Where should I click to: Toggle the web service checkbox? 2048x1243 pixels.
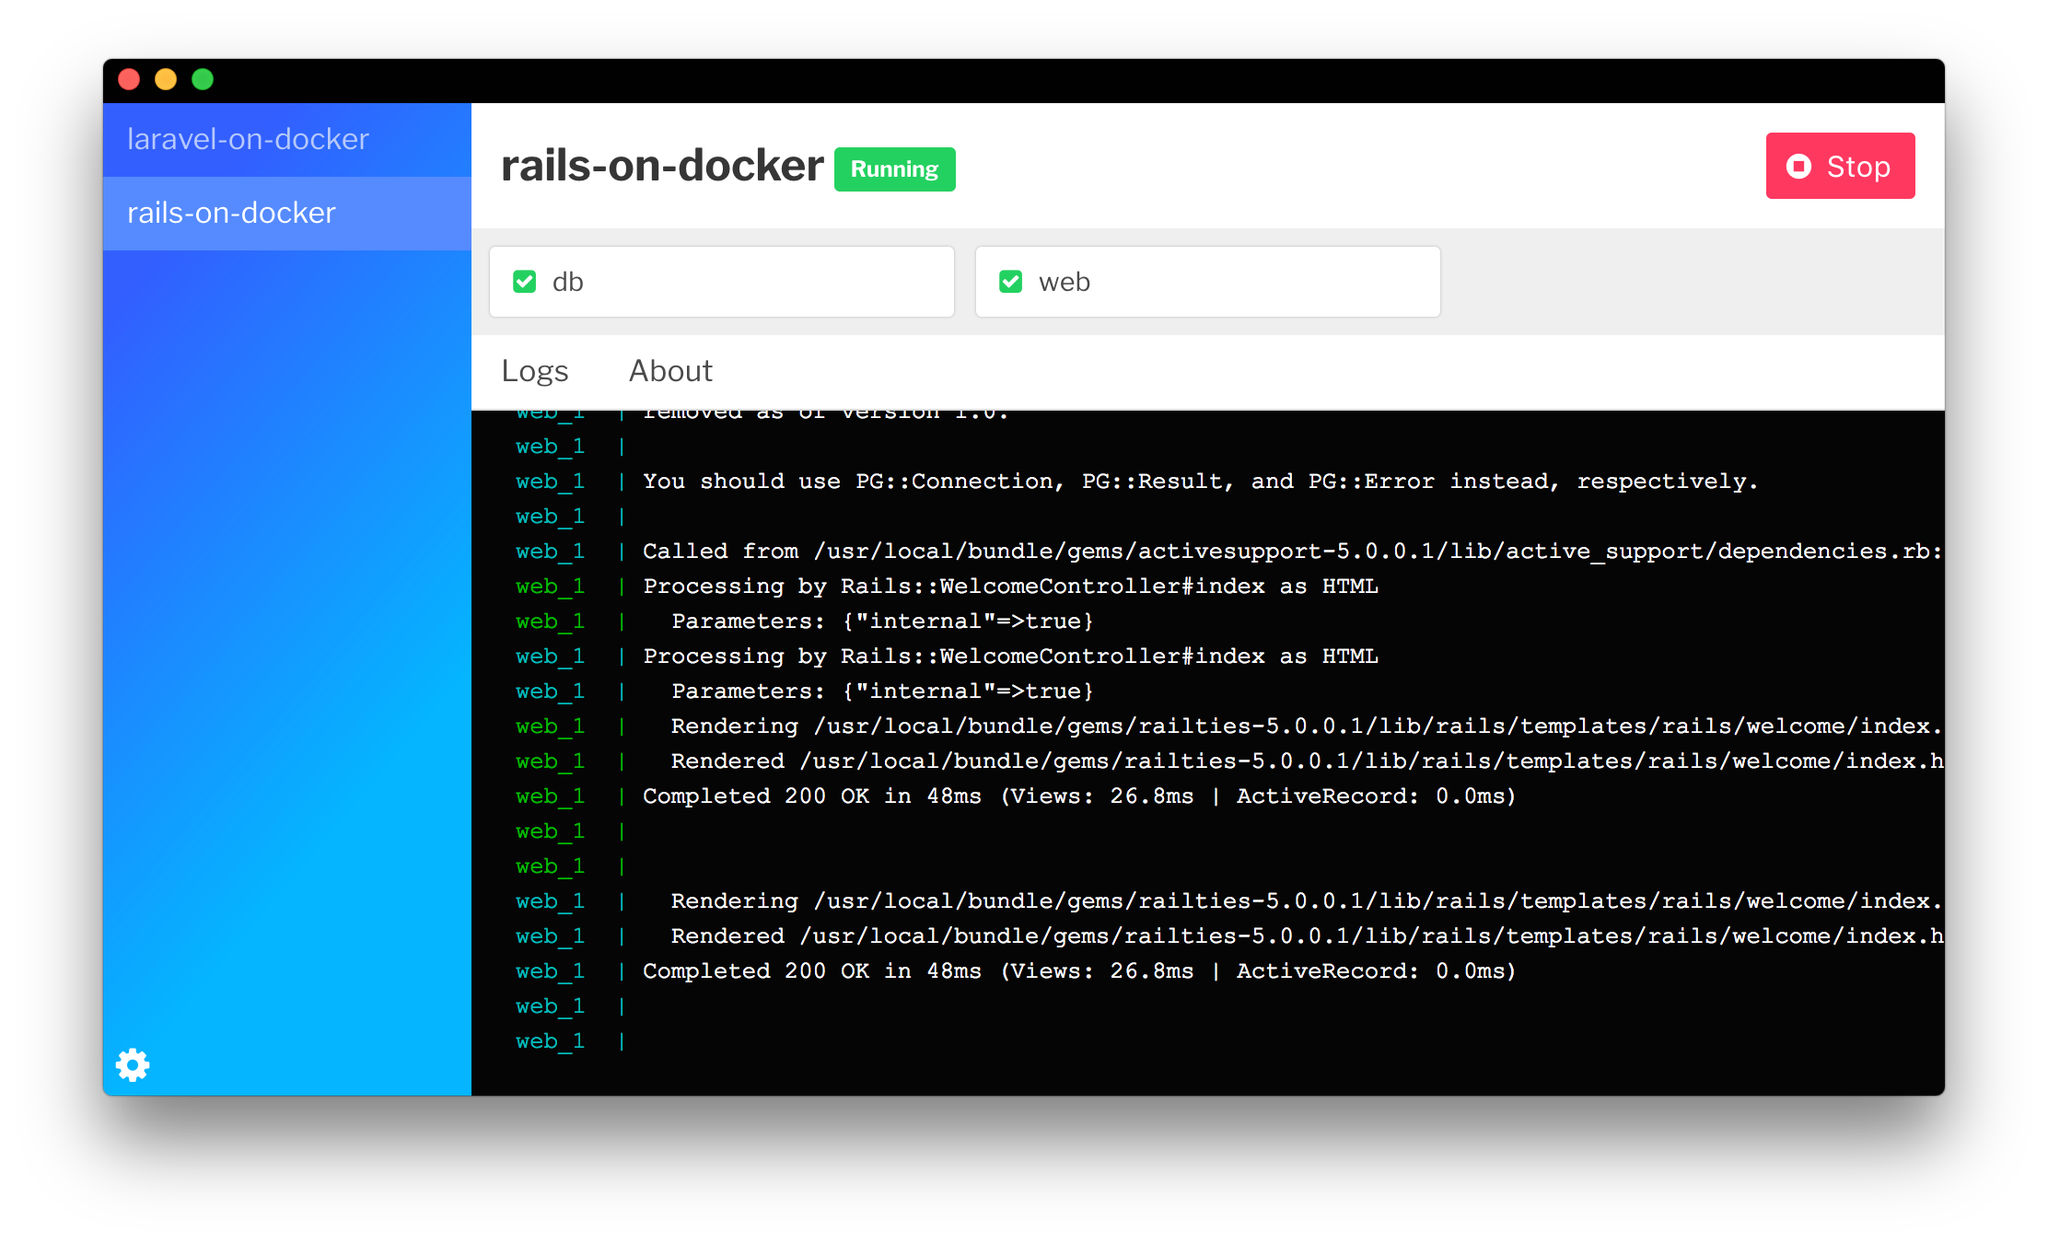1010,282
